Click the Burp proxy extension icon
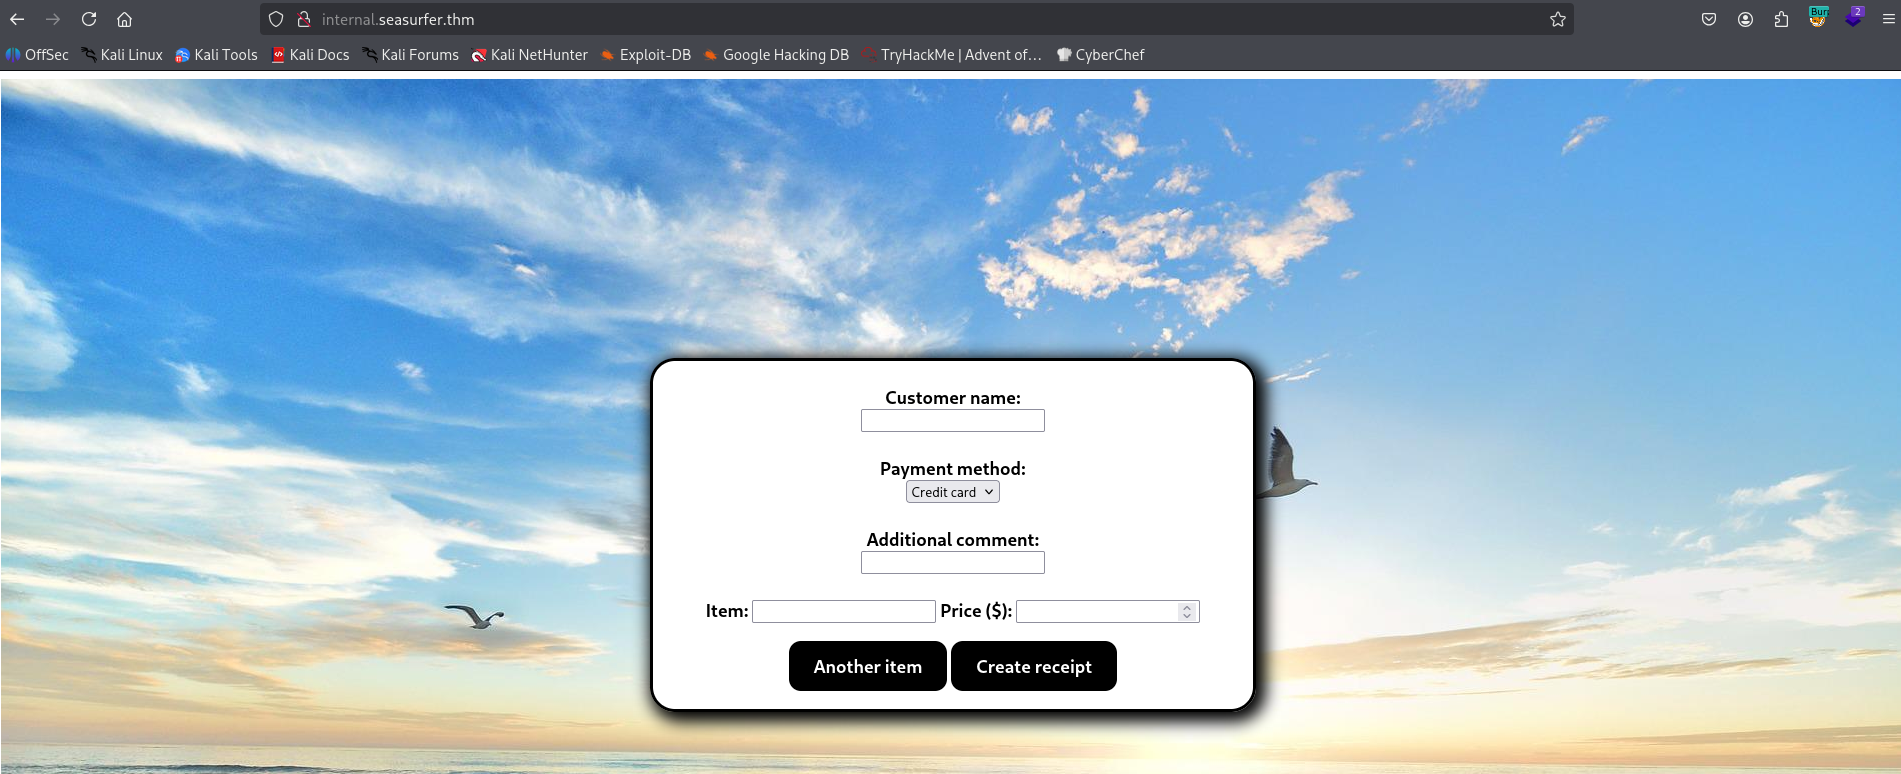This screenshot has width=1901, height=774. pos(1818,17)
